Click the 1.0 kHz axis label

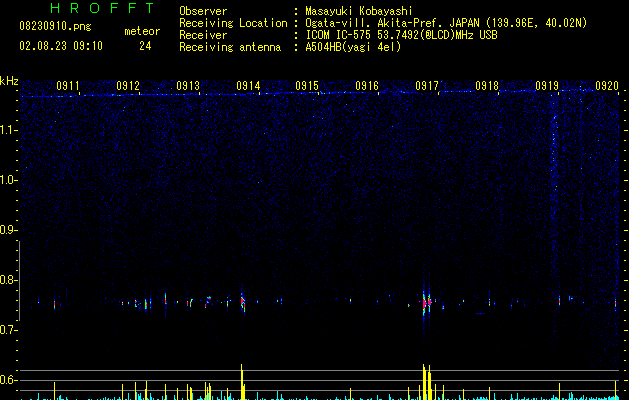tap(9, 180)
